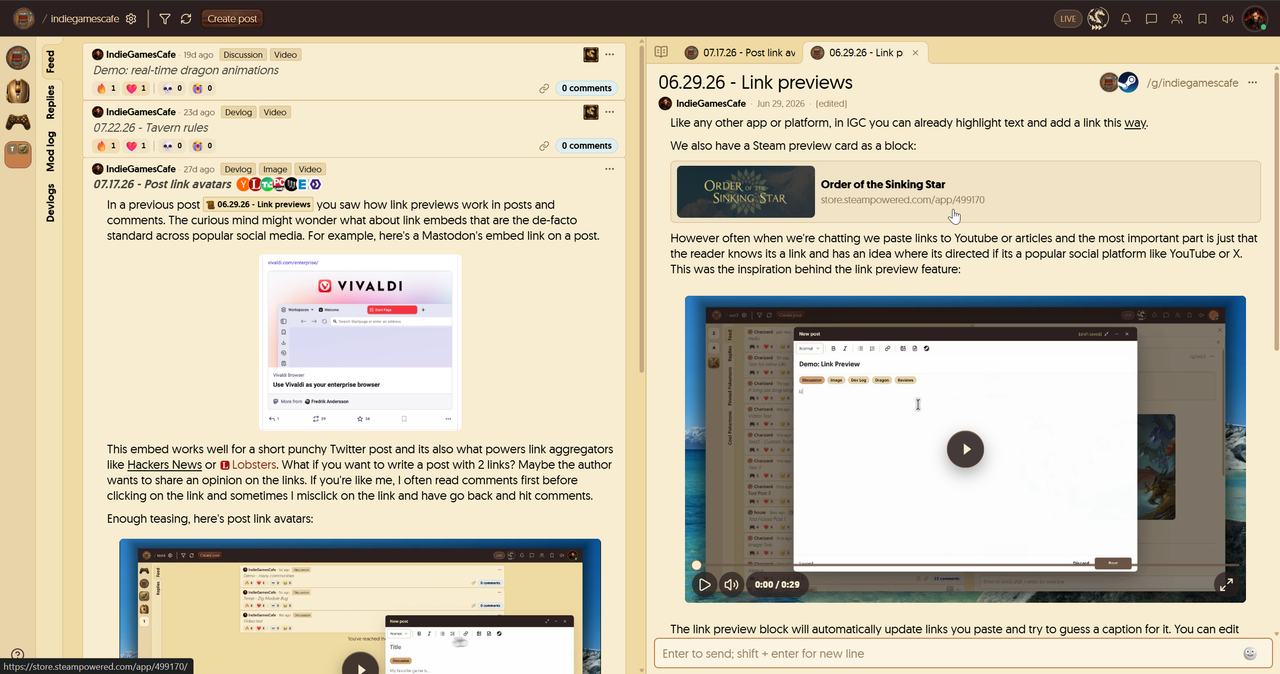Viewport: 1280px width, 674px height.
Task: Click Image tag on Post link avatars post
Action: 275,169
